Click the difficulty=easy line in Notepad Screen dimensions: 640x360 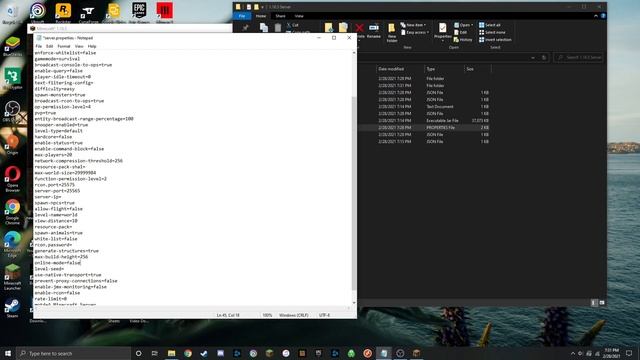[54, 89]
